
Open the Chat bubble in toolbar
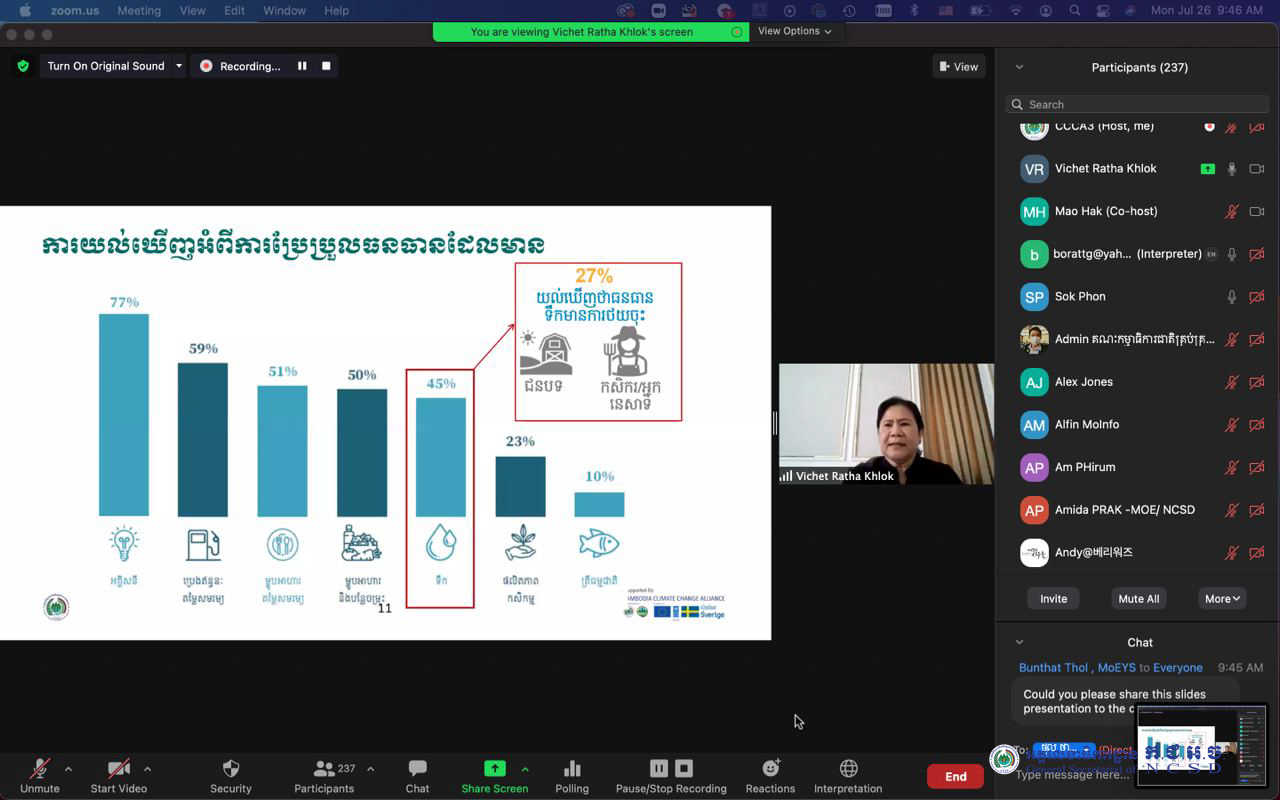click(x=417, y=769)
